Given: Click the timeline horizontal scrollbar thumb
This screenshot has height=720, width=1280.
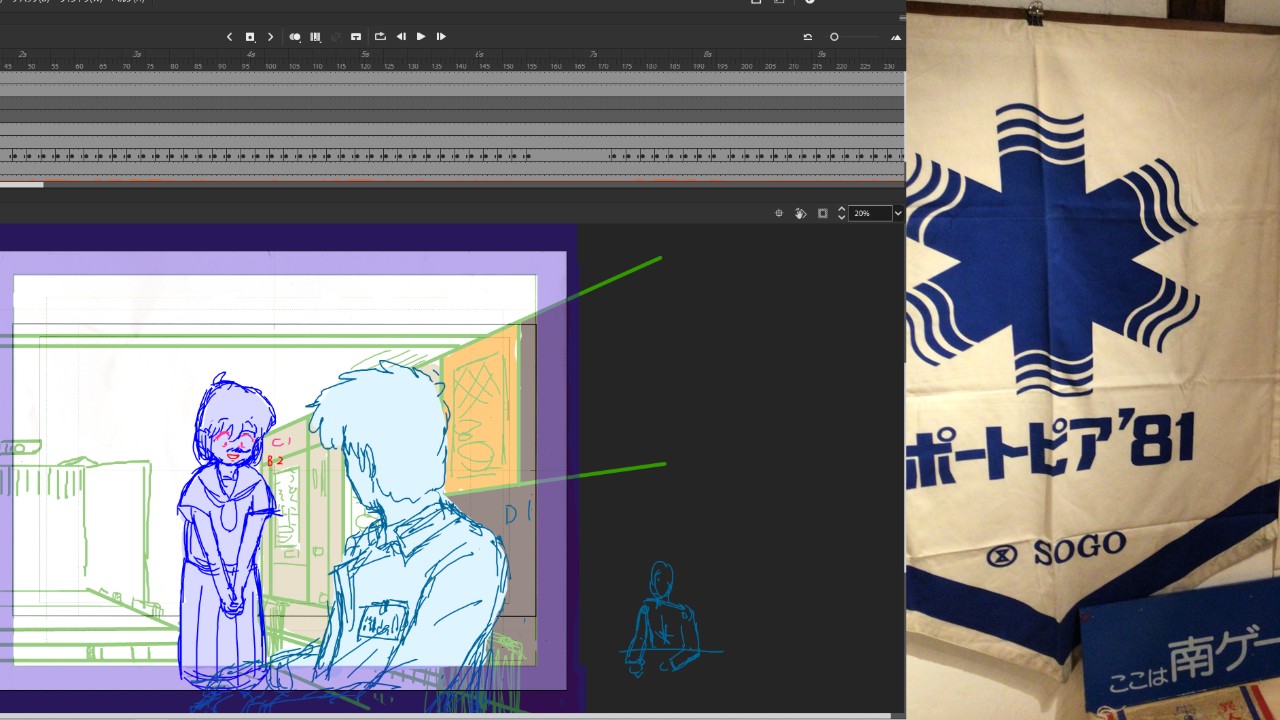Looking at the screenshot, I should point(22,184).
